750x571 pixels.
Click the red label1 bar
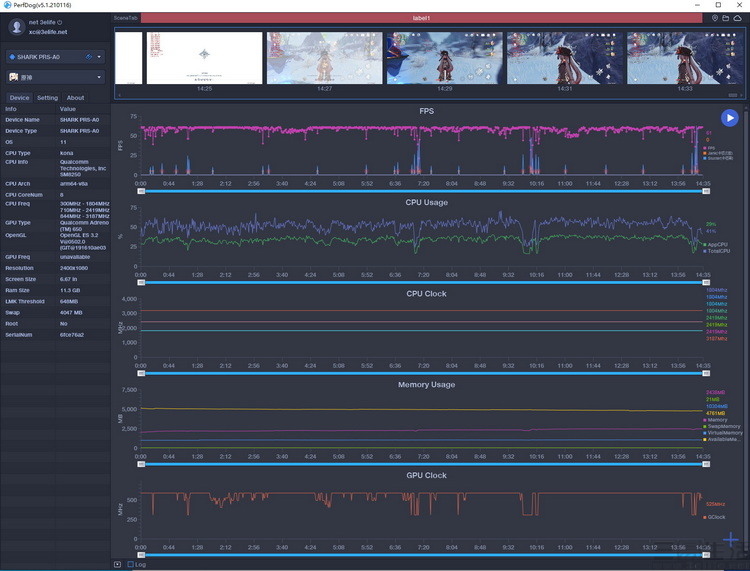click(x=420, y=18)
